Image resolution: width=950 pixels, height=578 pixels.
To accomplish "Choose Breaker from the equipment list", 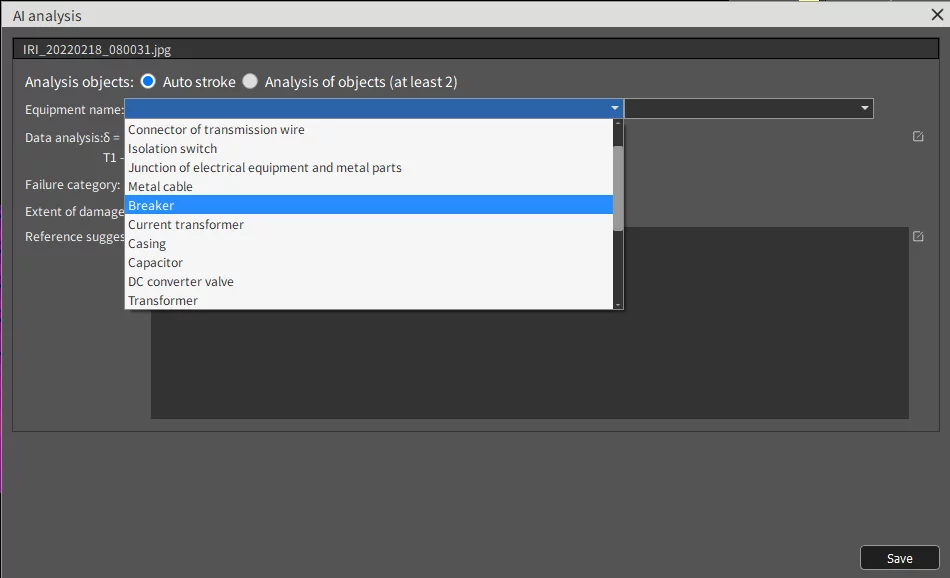I will pos(369,205).
